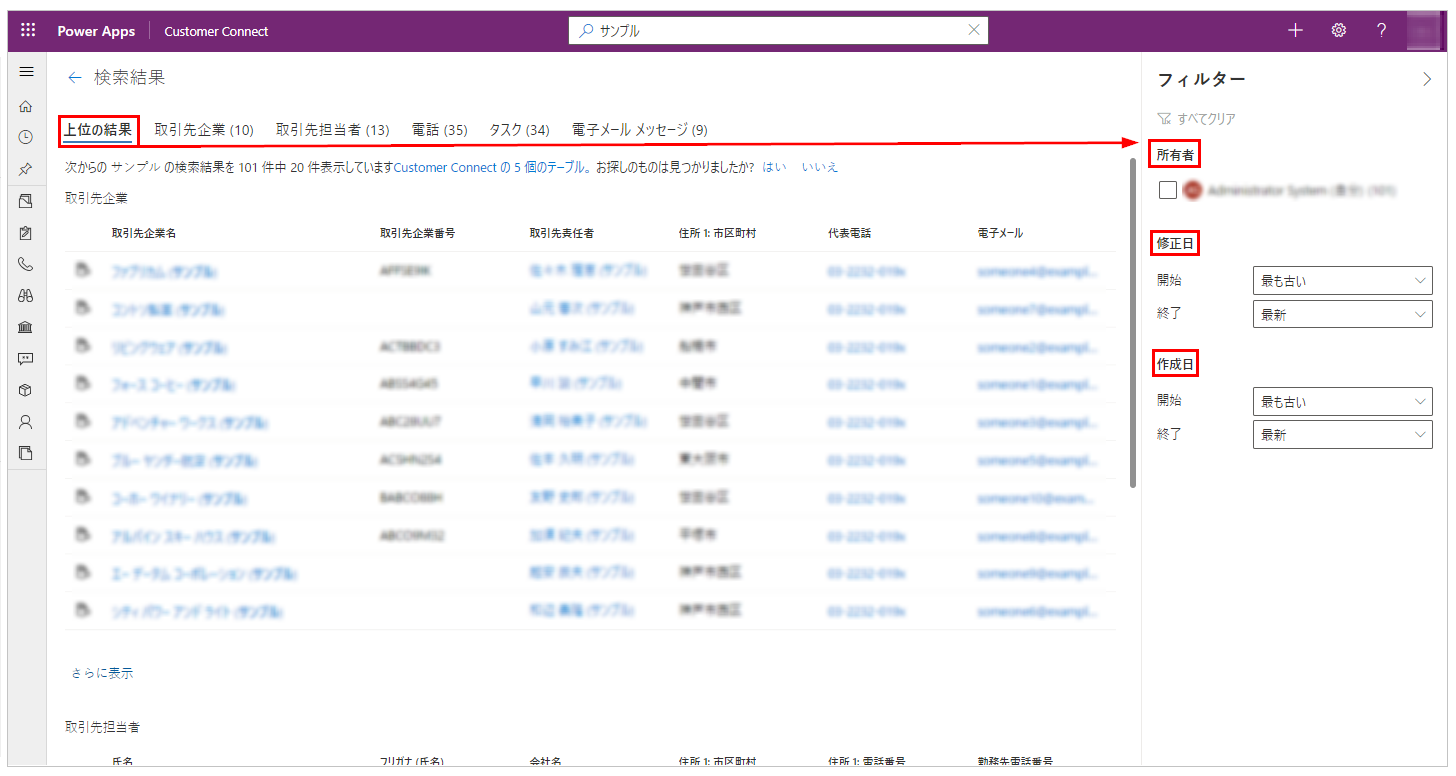Switch to 電子メール メッセージ (9) tab
The width and height of the screenshot is (1456, 776).
coord(640,130)
